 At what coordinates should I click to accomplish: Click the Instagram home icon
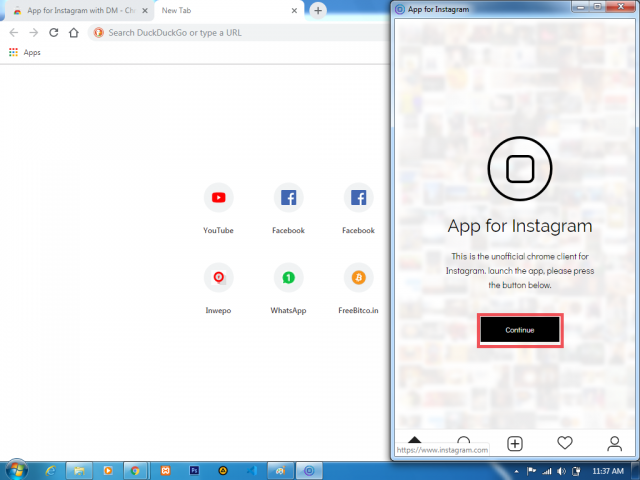pos(415,442)
